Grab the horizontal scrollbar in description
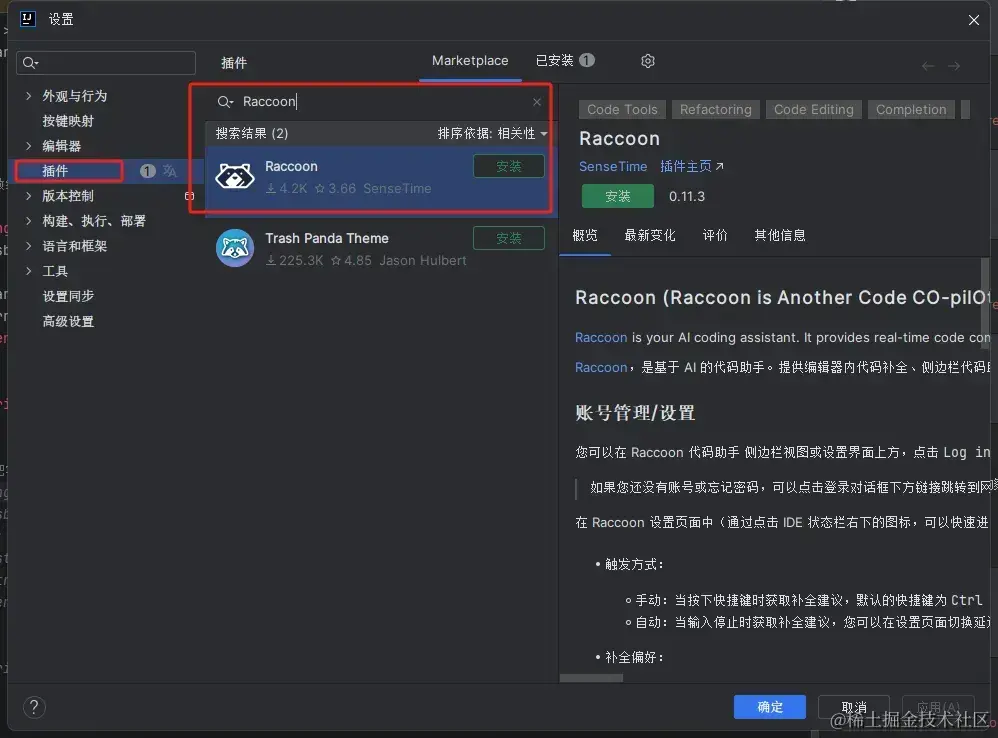Image resolution: width=998 pixels, height=738 pixels. (591, 678)
